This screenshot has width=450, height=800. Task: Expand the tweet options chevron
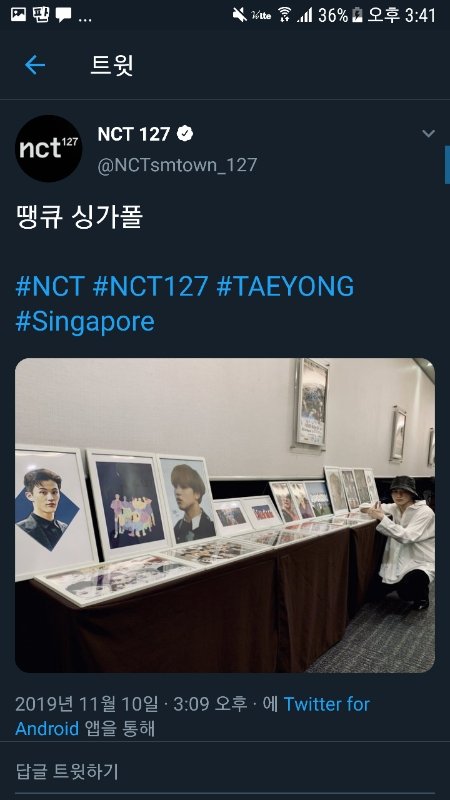click(x=429, y=134)
